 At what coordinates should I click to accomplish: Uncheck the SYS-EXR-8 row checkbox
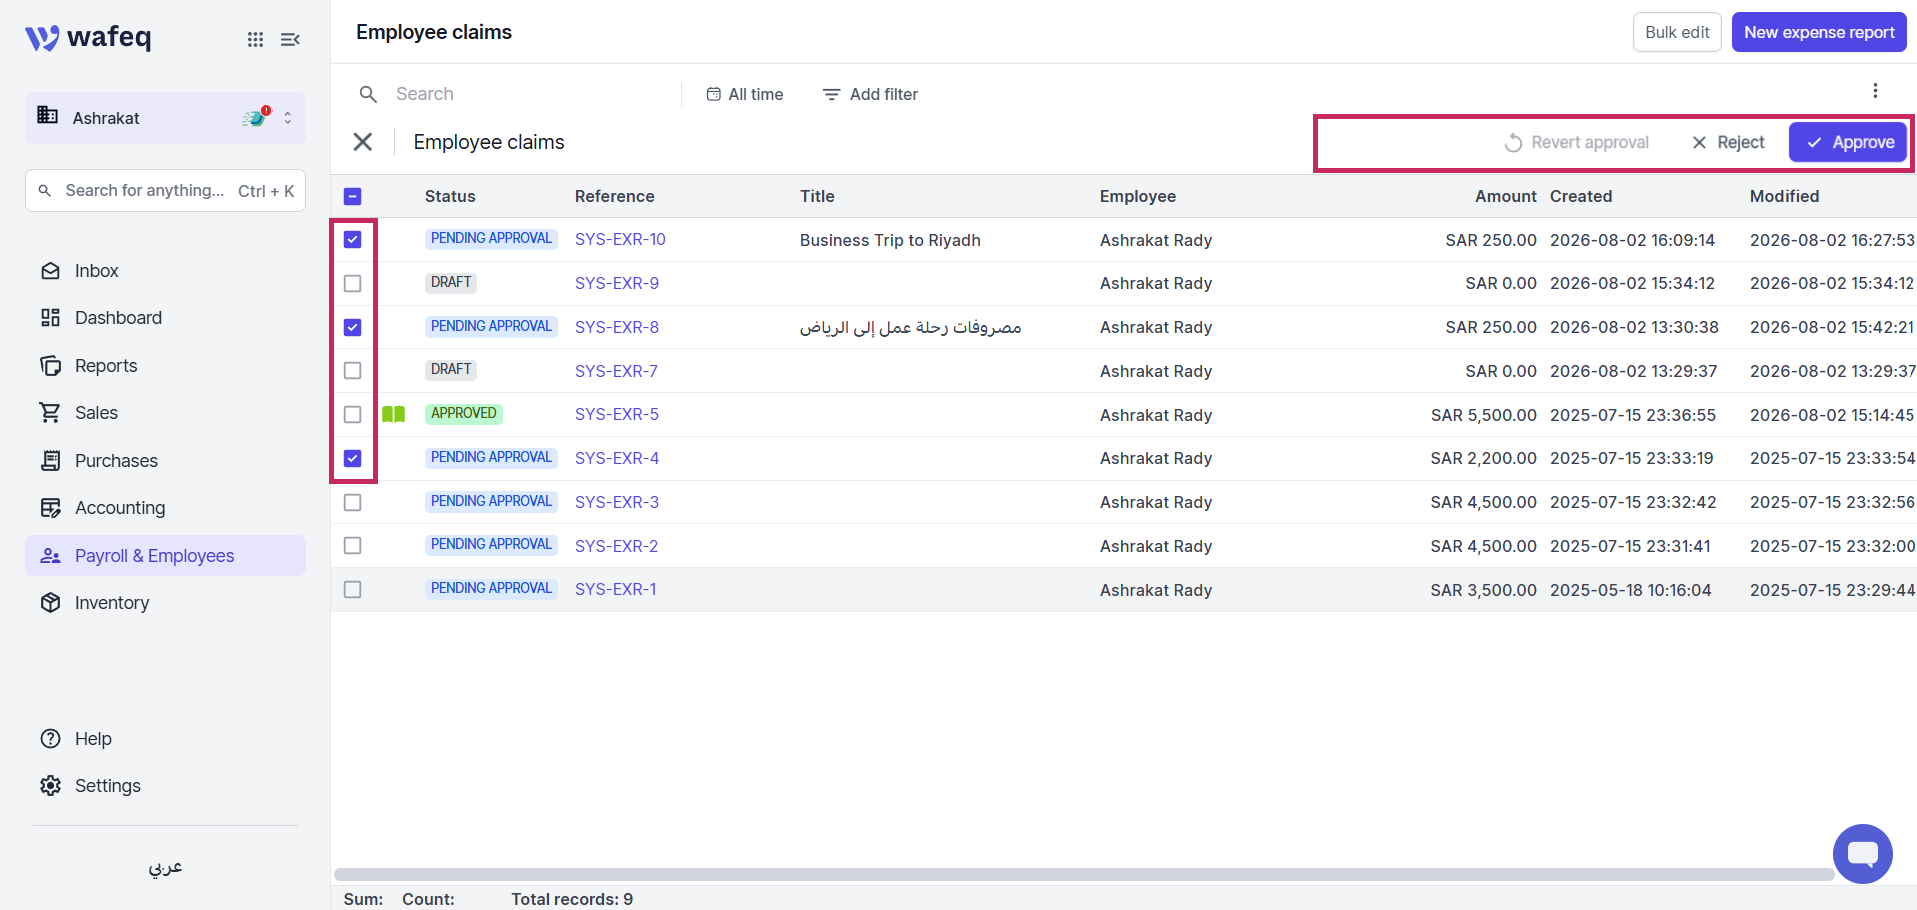pyautogui.click(x=353, y=327)
